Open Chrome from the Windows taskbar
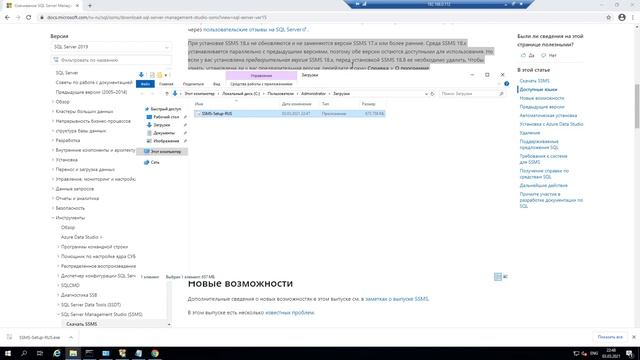Viewport: 640px width, 360px height. click(x=155, y=353)
